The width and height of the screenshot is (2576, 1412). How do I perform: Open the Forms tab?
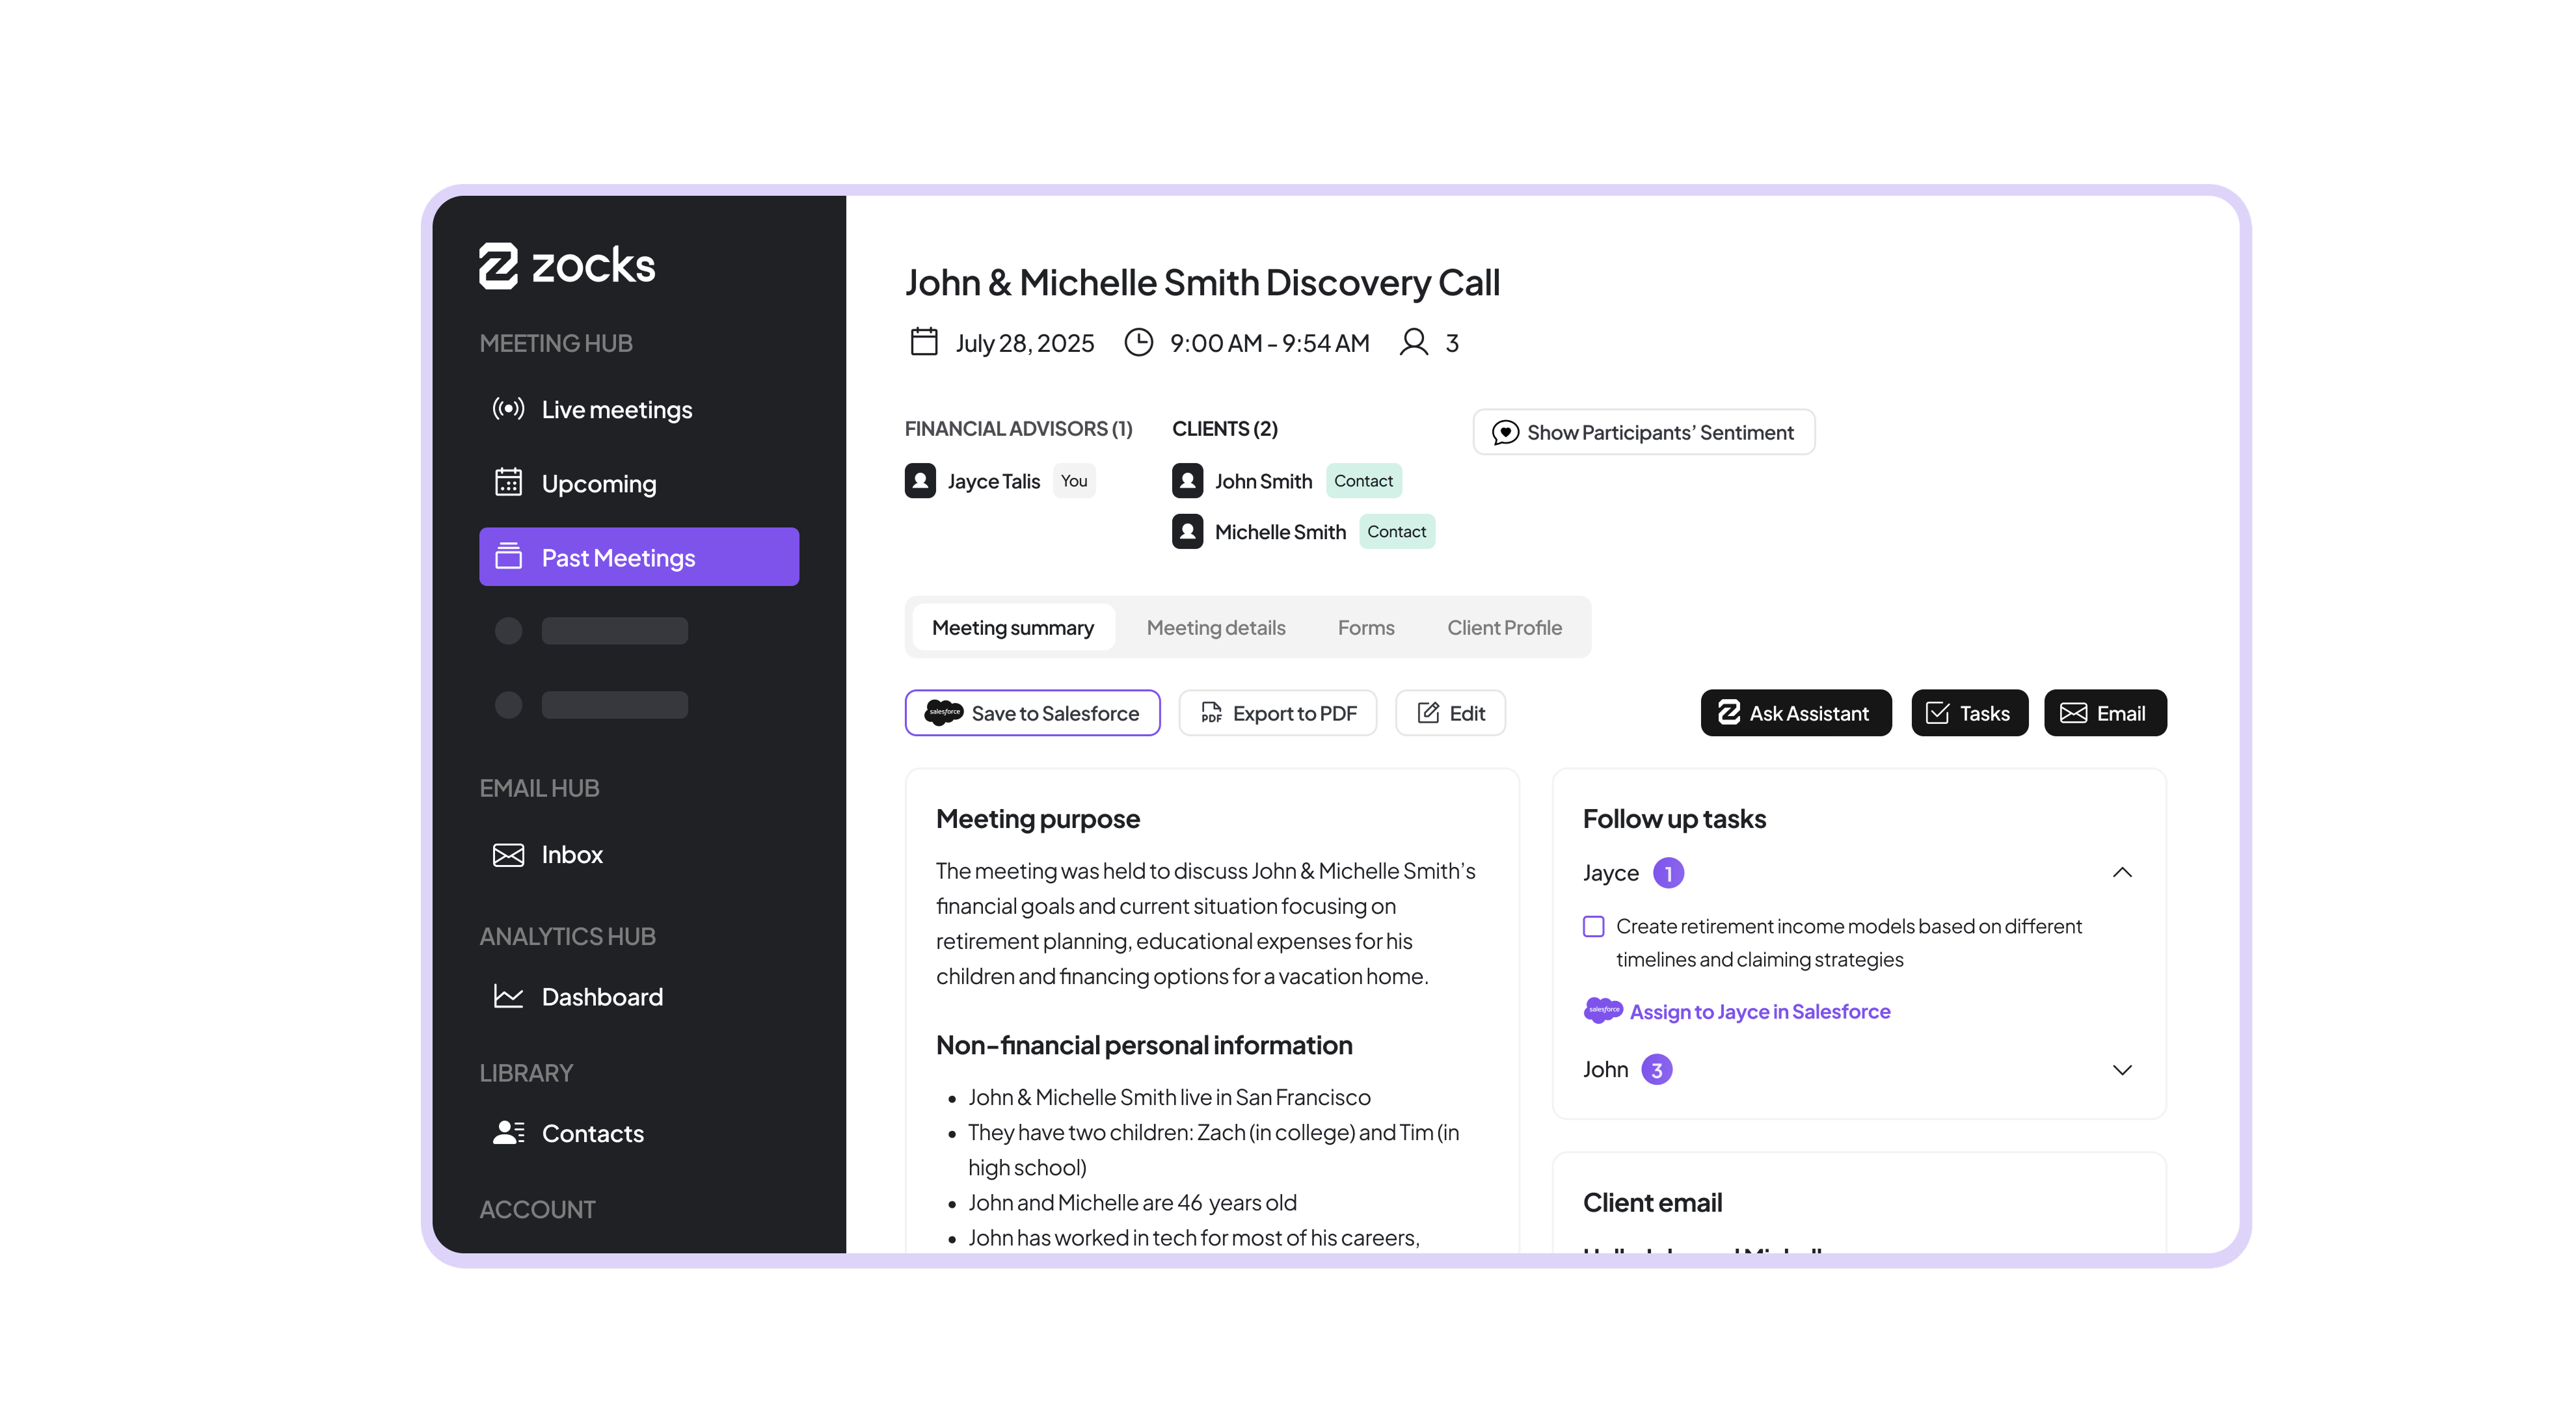(x=1366, y=627)
